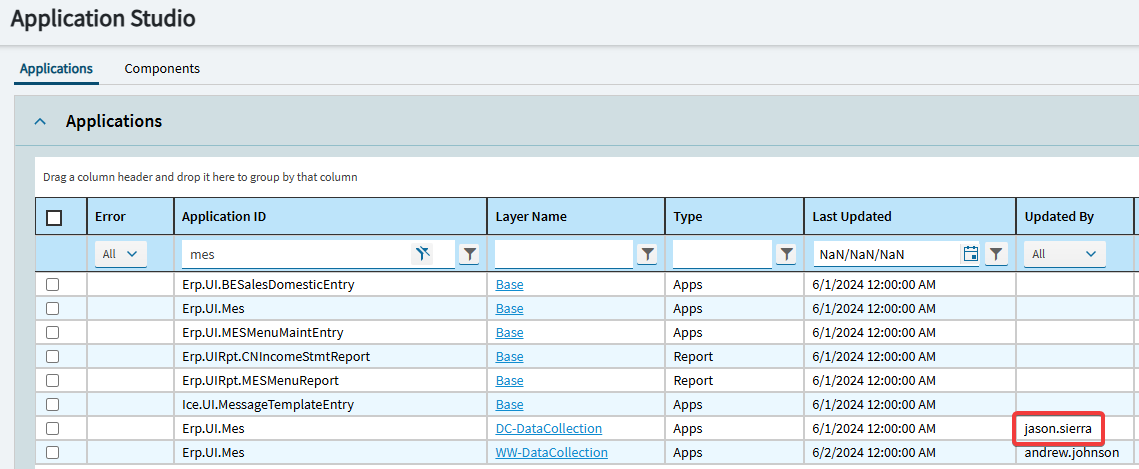Sort by the Last Updated column header
This screenshot has height=469, width=1139.
pyautogui.click(x=851, y=216)
